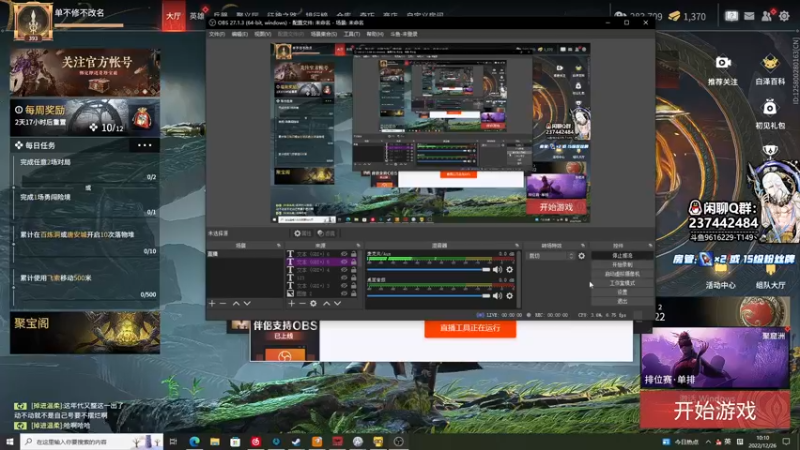This screenshot has height=450, width=800.
Task: Open the 活动中心 activity center
Action: coord(720,276)
